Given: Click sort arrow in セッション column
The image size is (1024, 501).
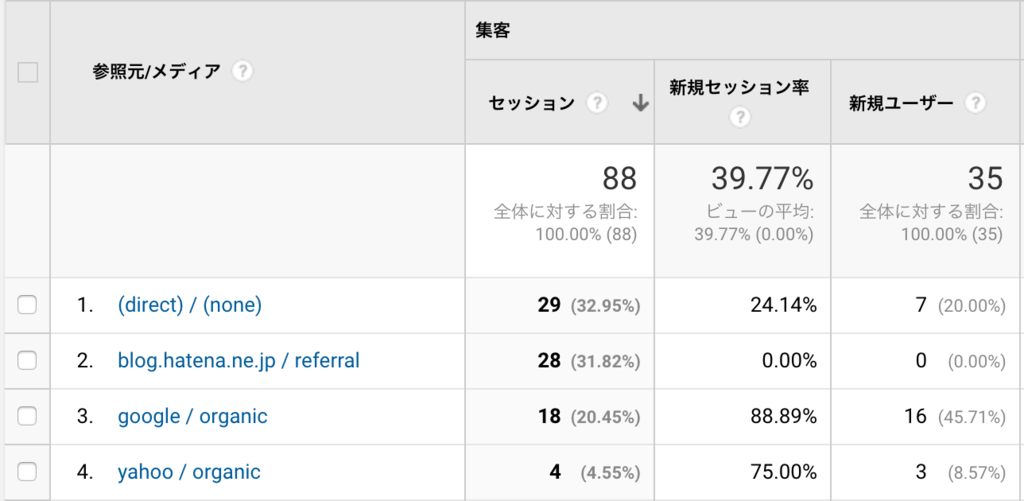Looking at the screenshot, I should click(641, 103).
